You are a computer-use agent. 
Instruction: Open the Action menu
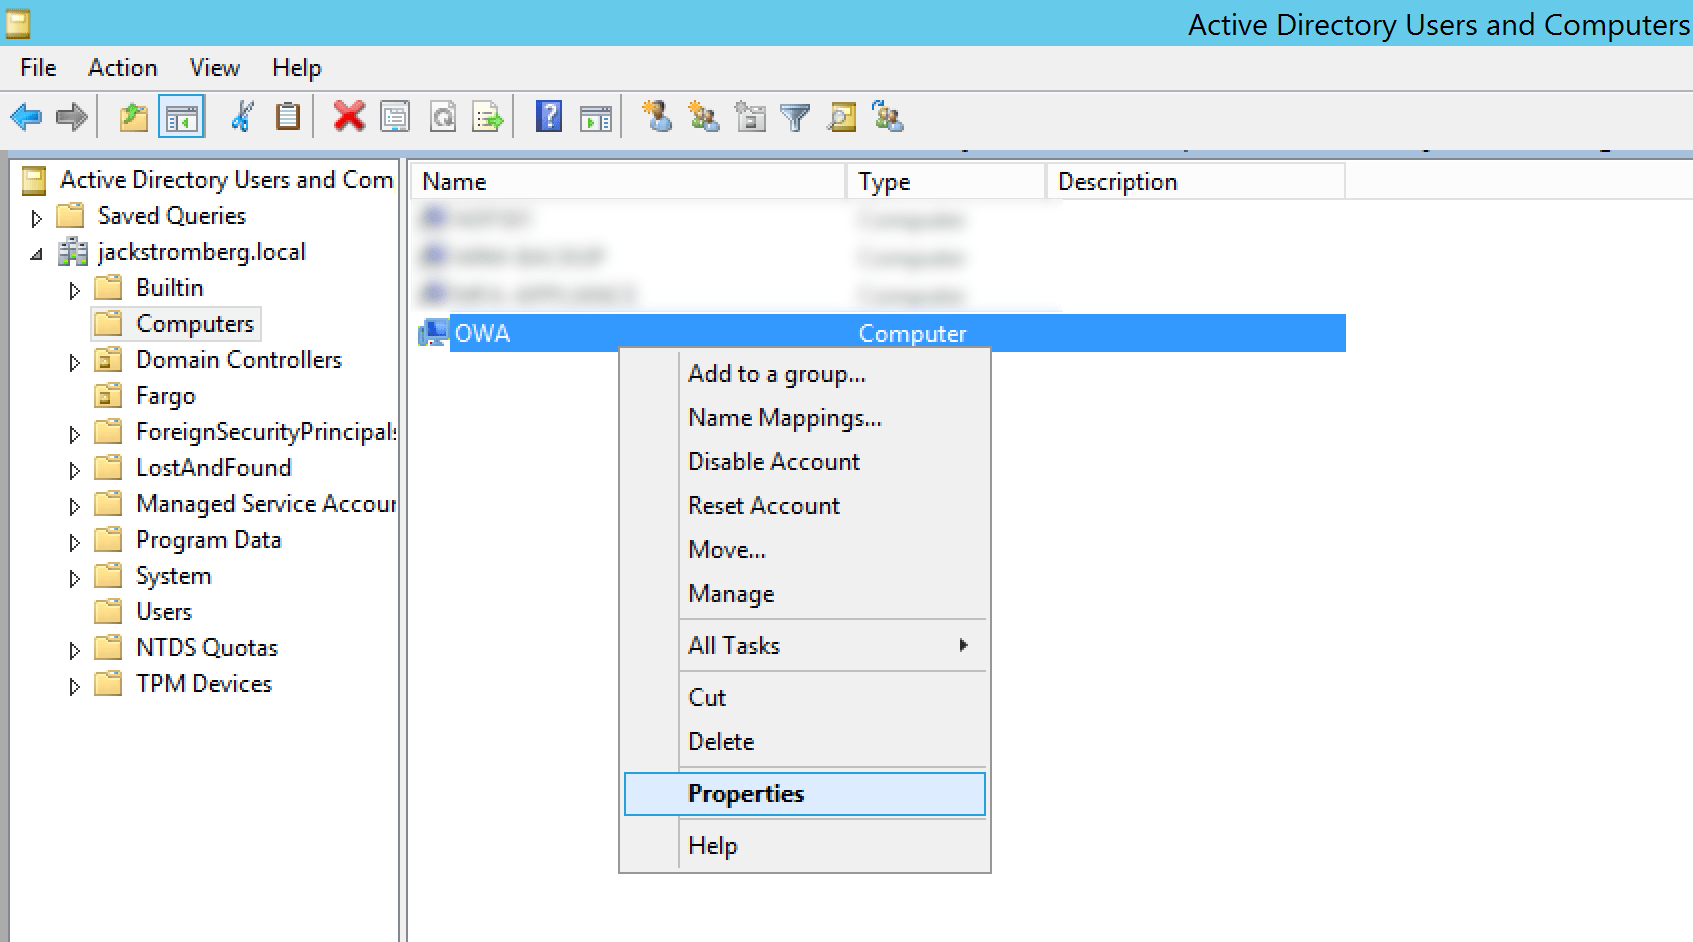122,67
